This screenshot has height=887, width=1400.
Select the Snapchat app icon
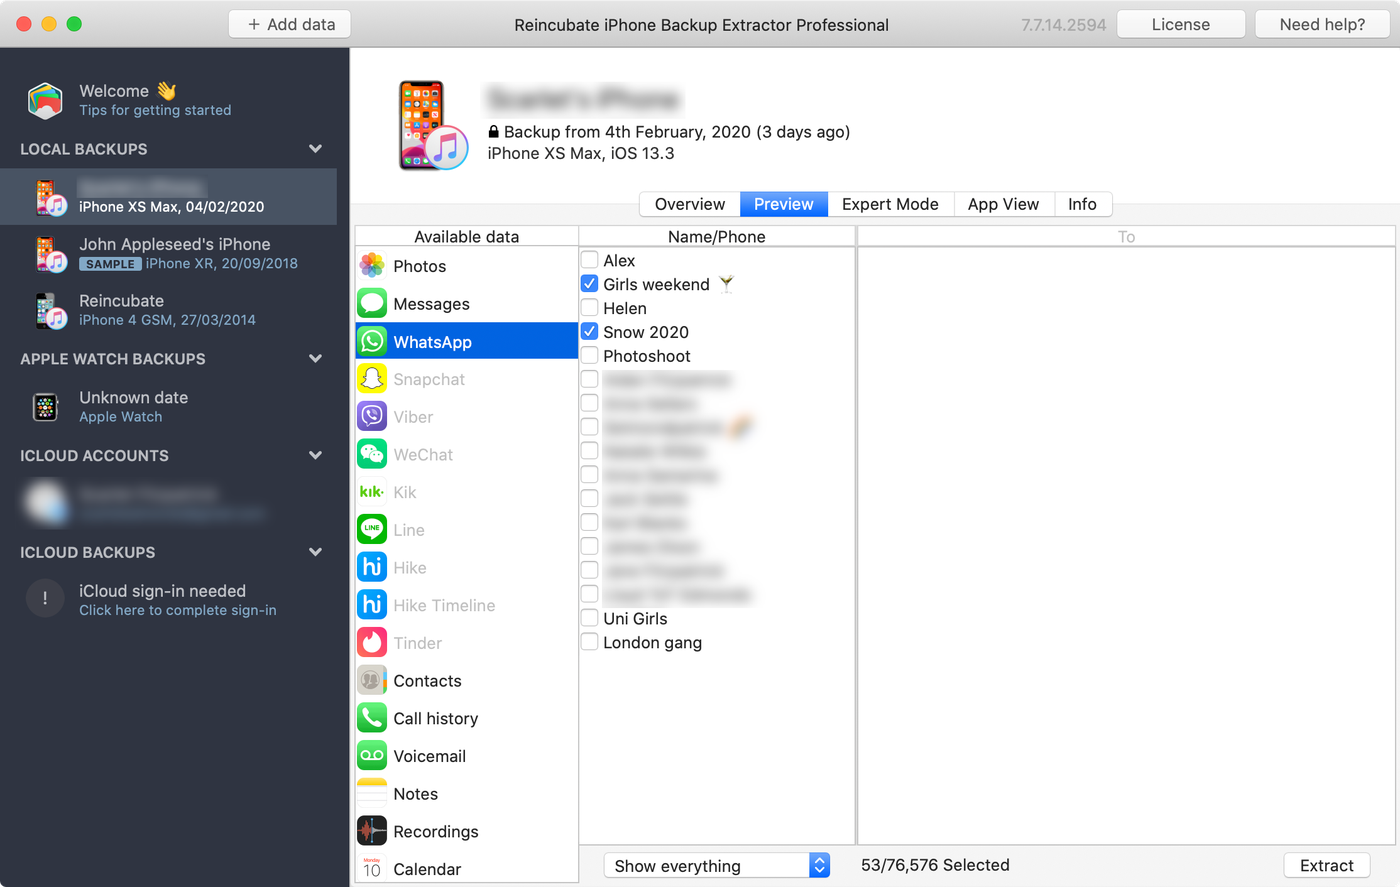point(371,379)
